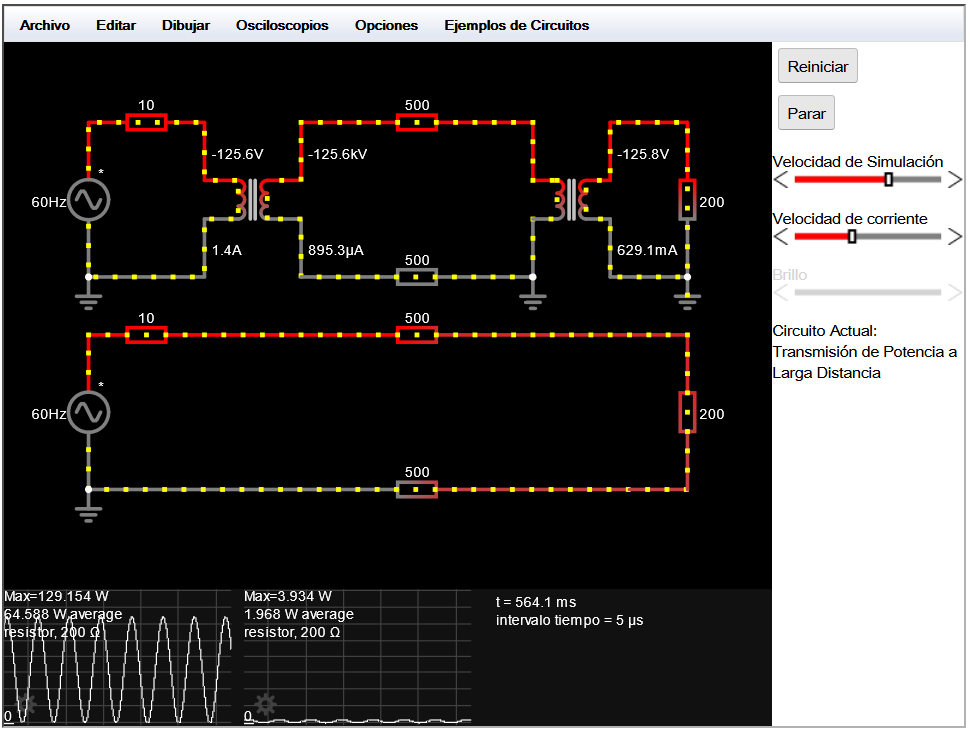Select upper circuit 10 ohm resistor
970x730 pixels.
147,122
